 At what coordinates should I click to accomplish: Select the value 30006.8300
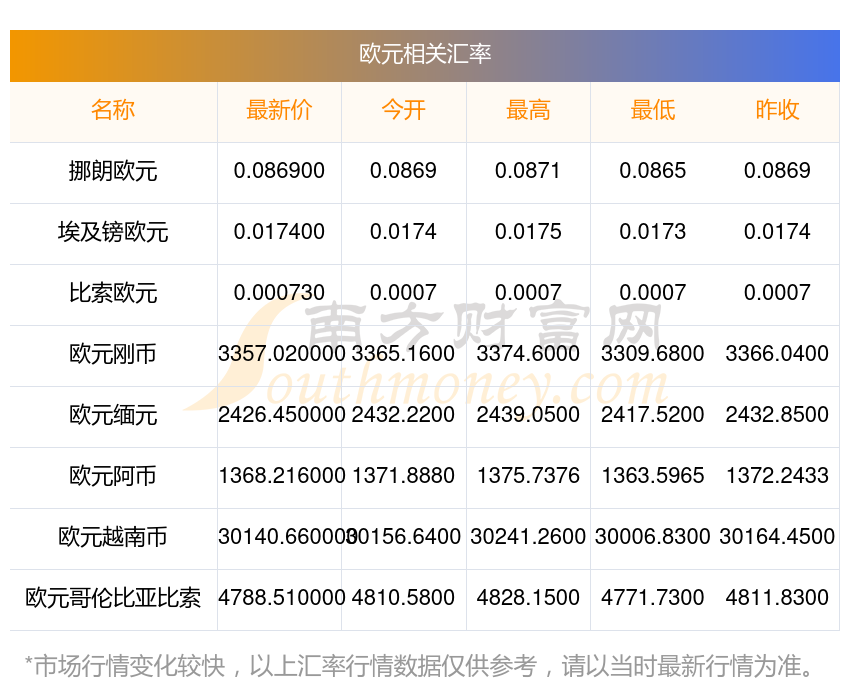click(x=653, y=537)
